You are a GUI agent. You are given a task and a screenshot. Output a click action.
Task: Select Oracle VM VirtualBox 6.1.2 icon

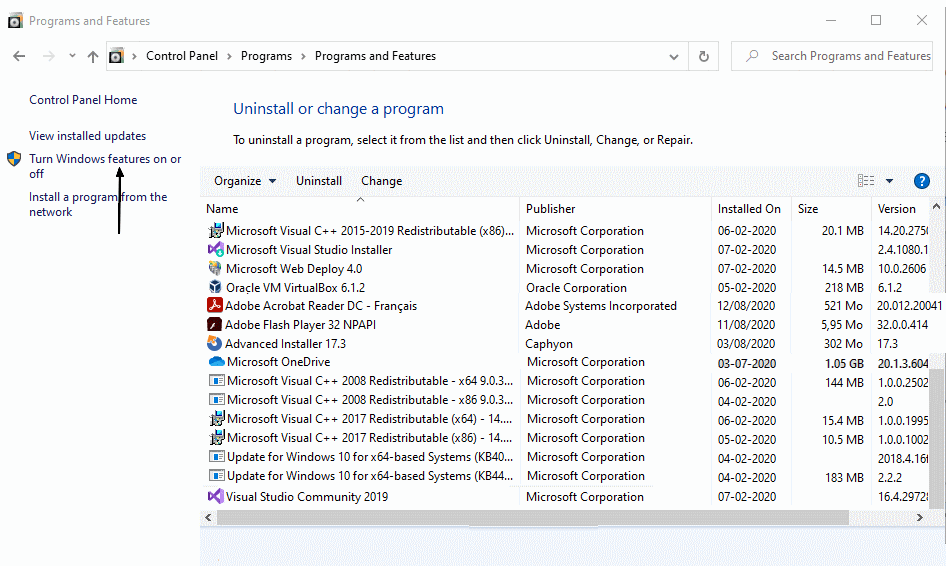click(x=215, y=287)
